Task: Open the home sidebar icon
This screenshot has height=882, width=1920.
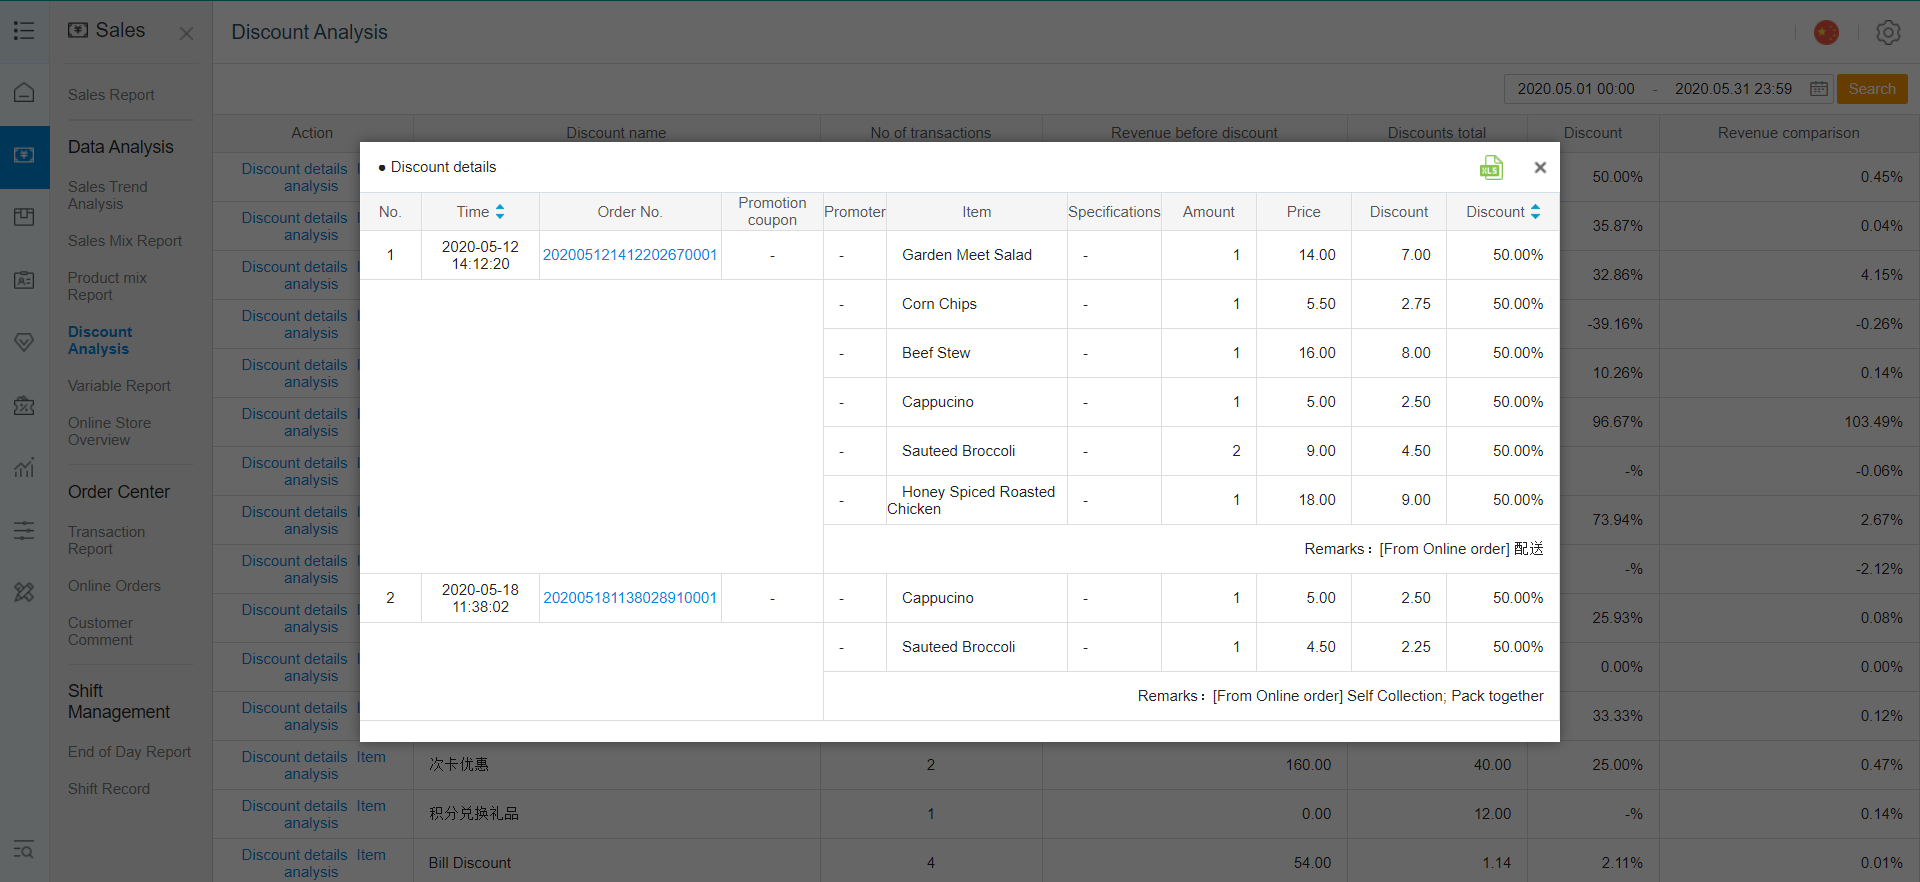Action: tap(24, 92)
